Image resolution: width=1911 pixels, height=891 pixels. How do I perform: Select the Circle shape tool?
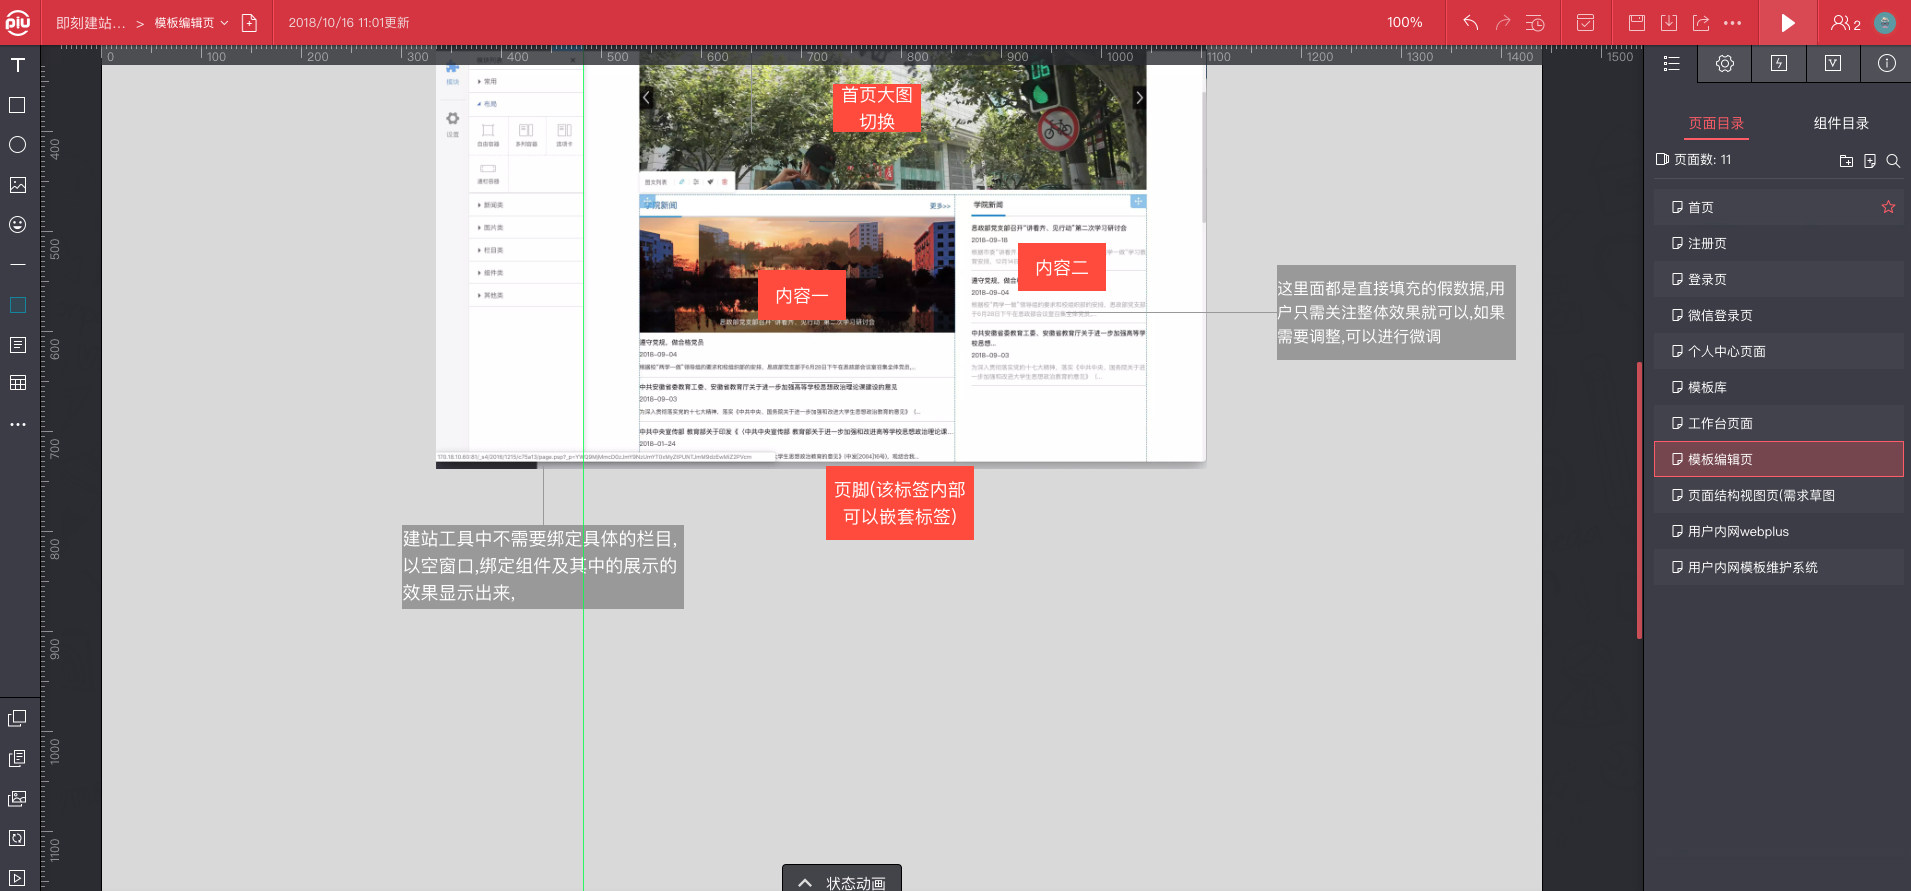pos(17,145)
